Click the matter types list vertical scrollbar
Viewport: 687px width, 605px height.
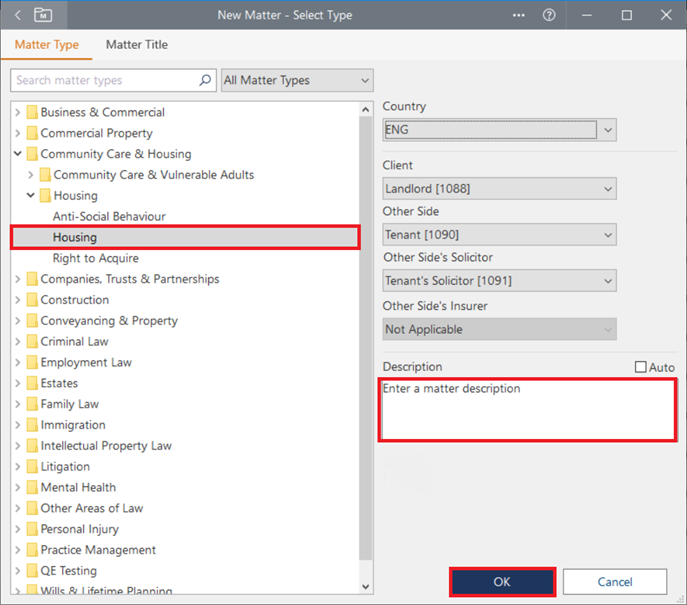point(366,330)
